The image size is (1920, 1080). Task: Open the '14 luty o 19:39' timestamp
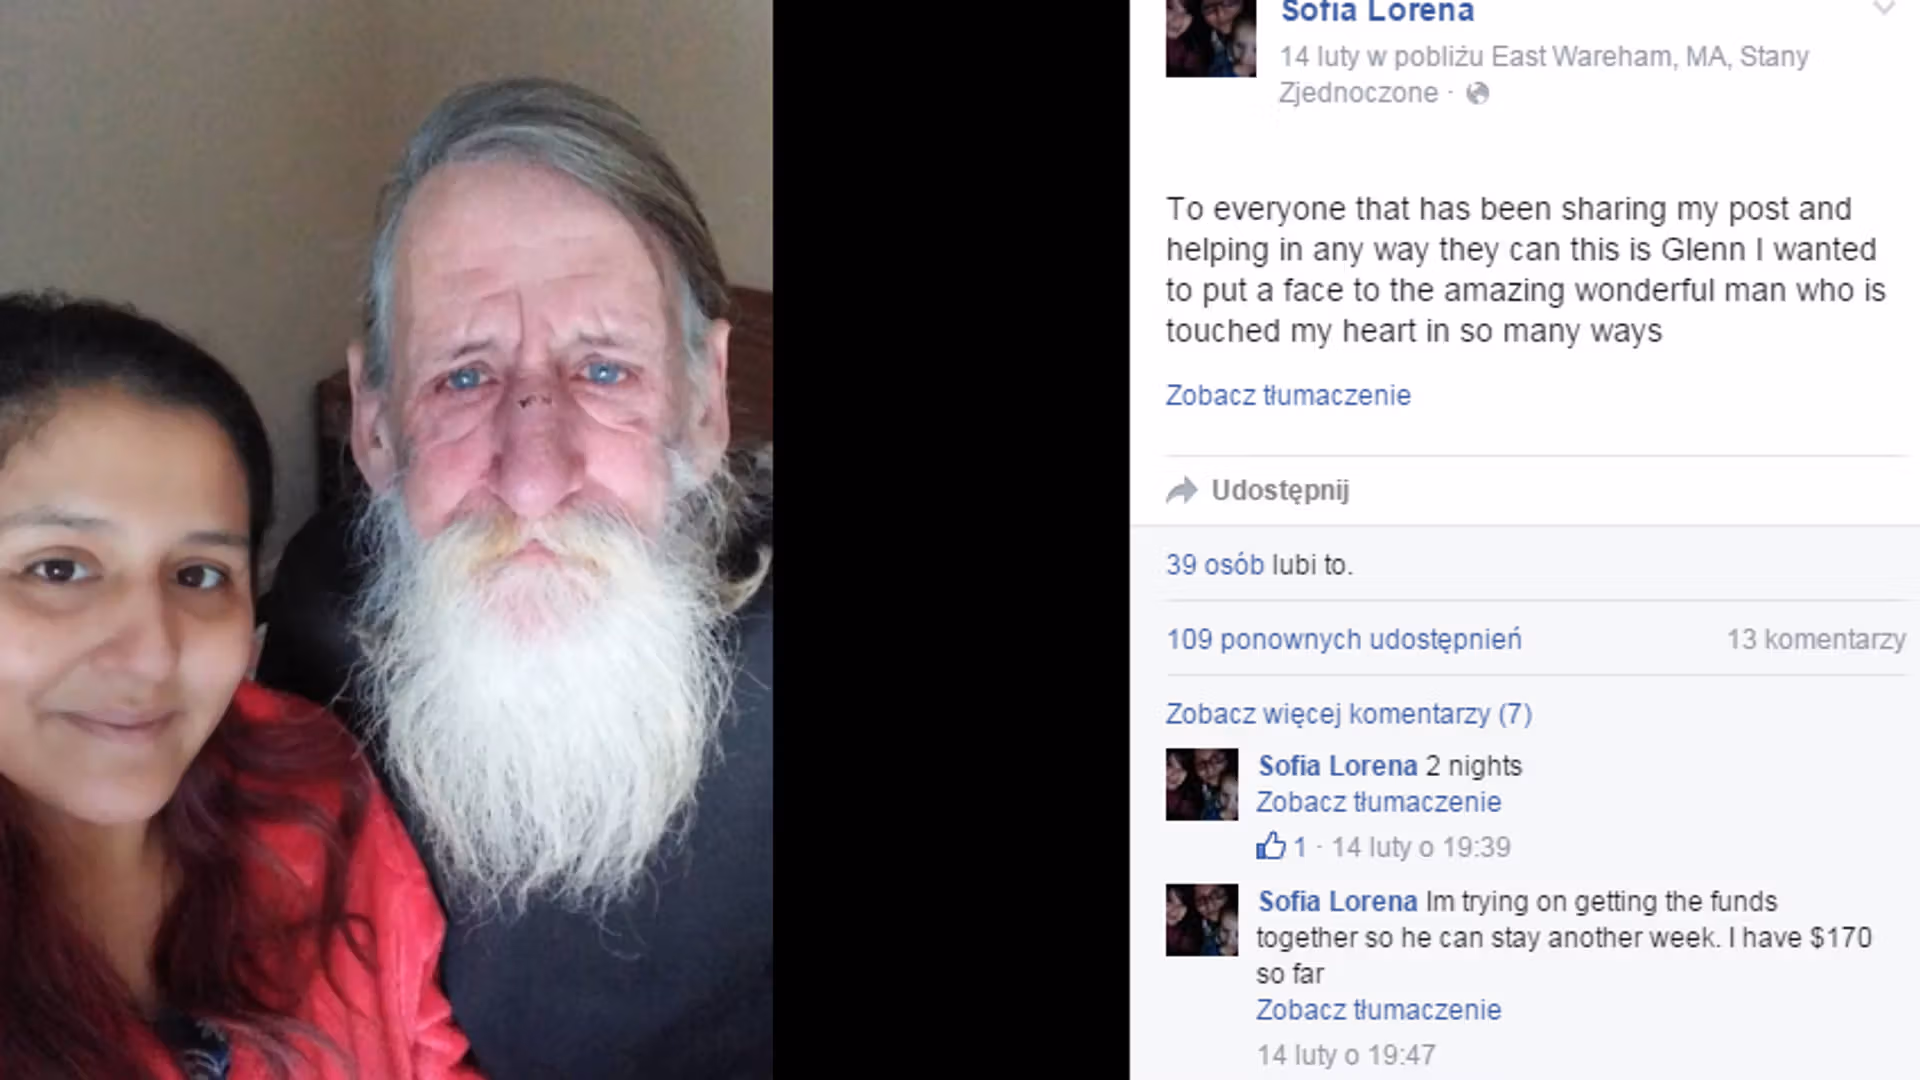(x=1421, y=847)
